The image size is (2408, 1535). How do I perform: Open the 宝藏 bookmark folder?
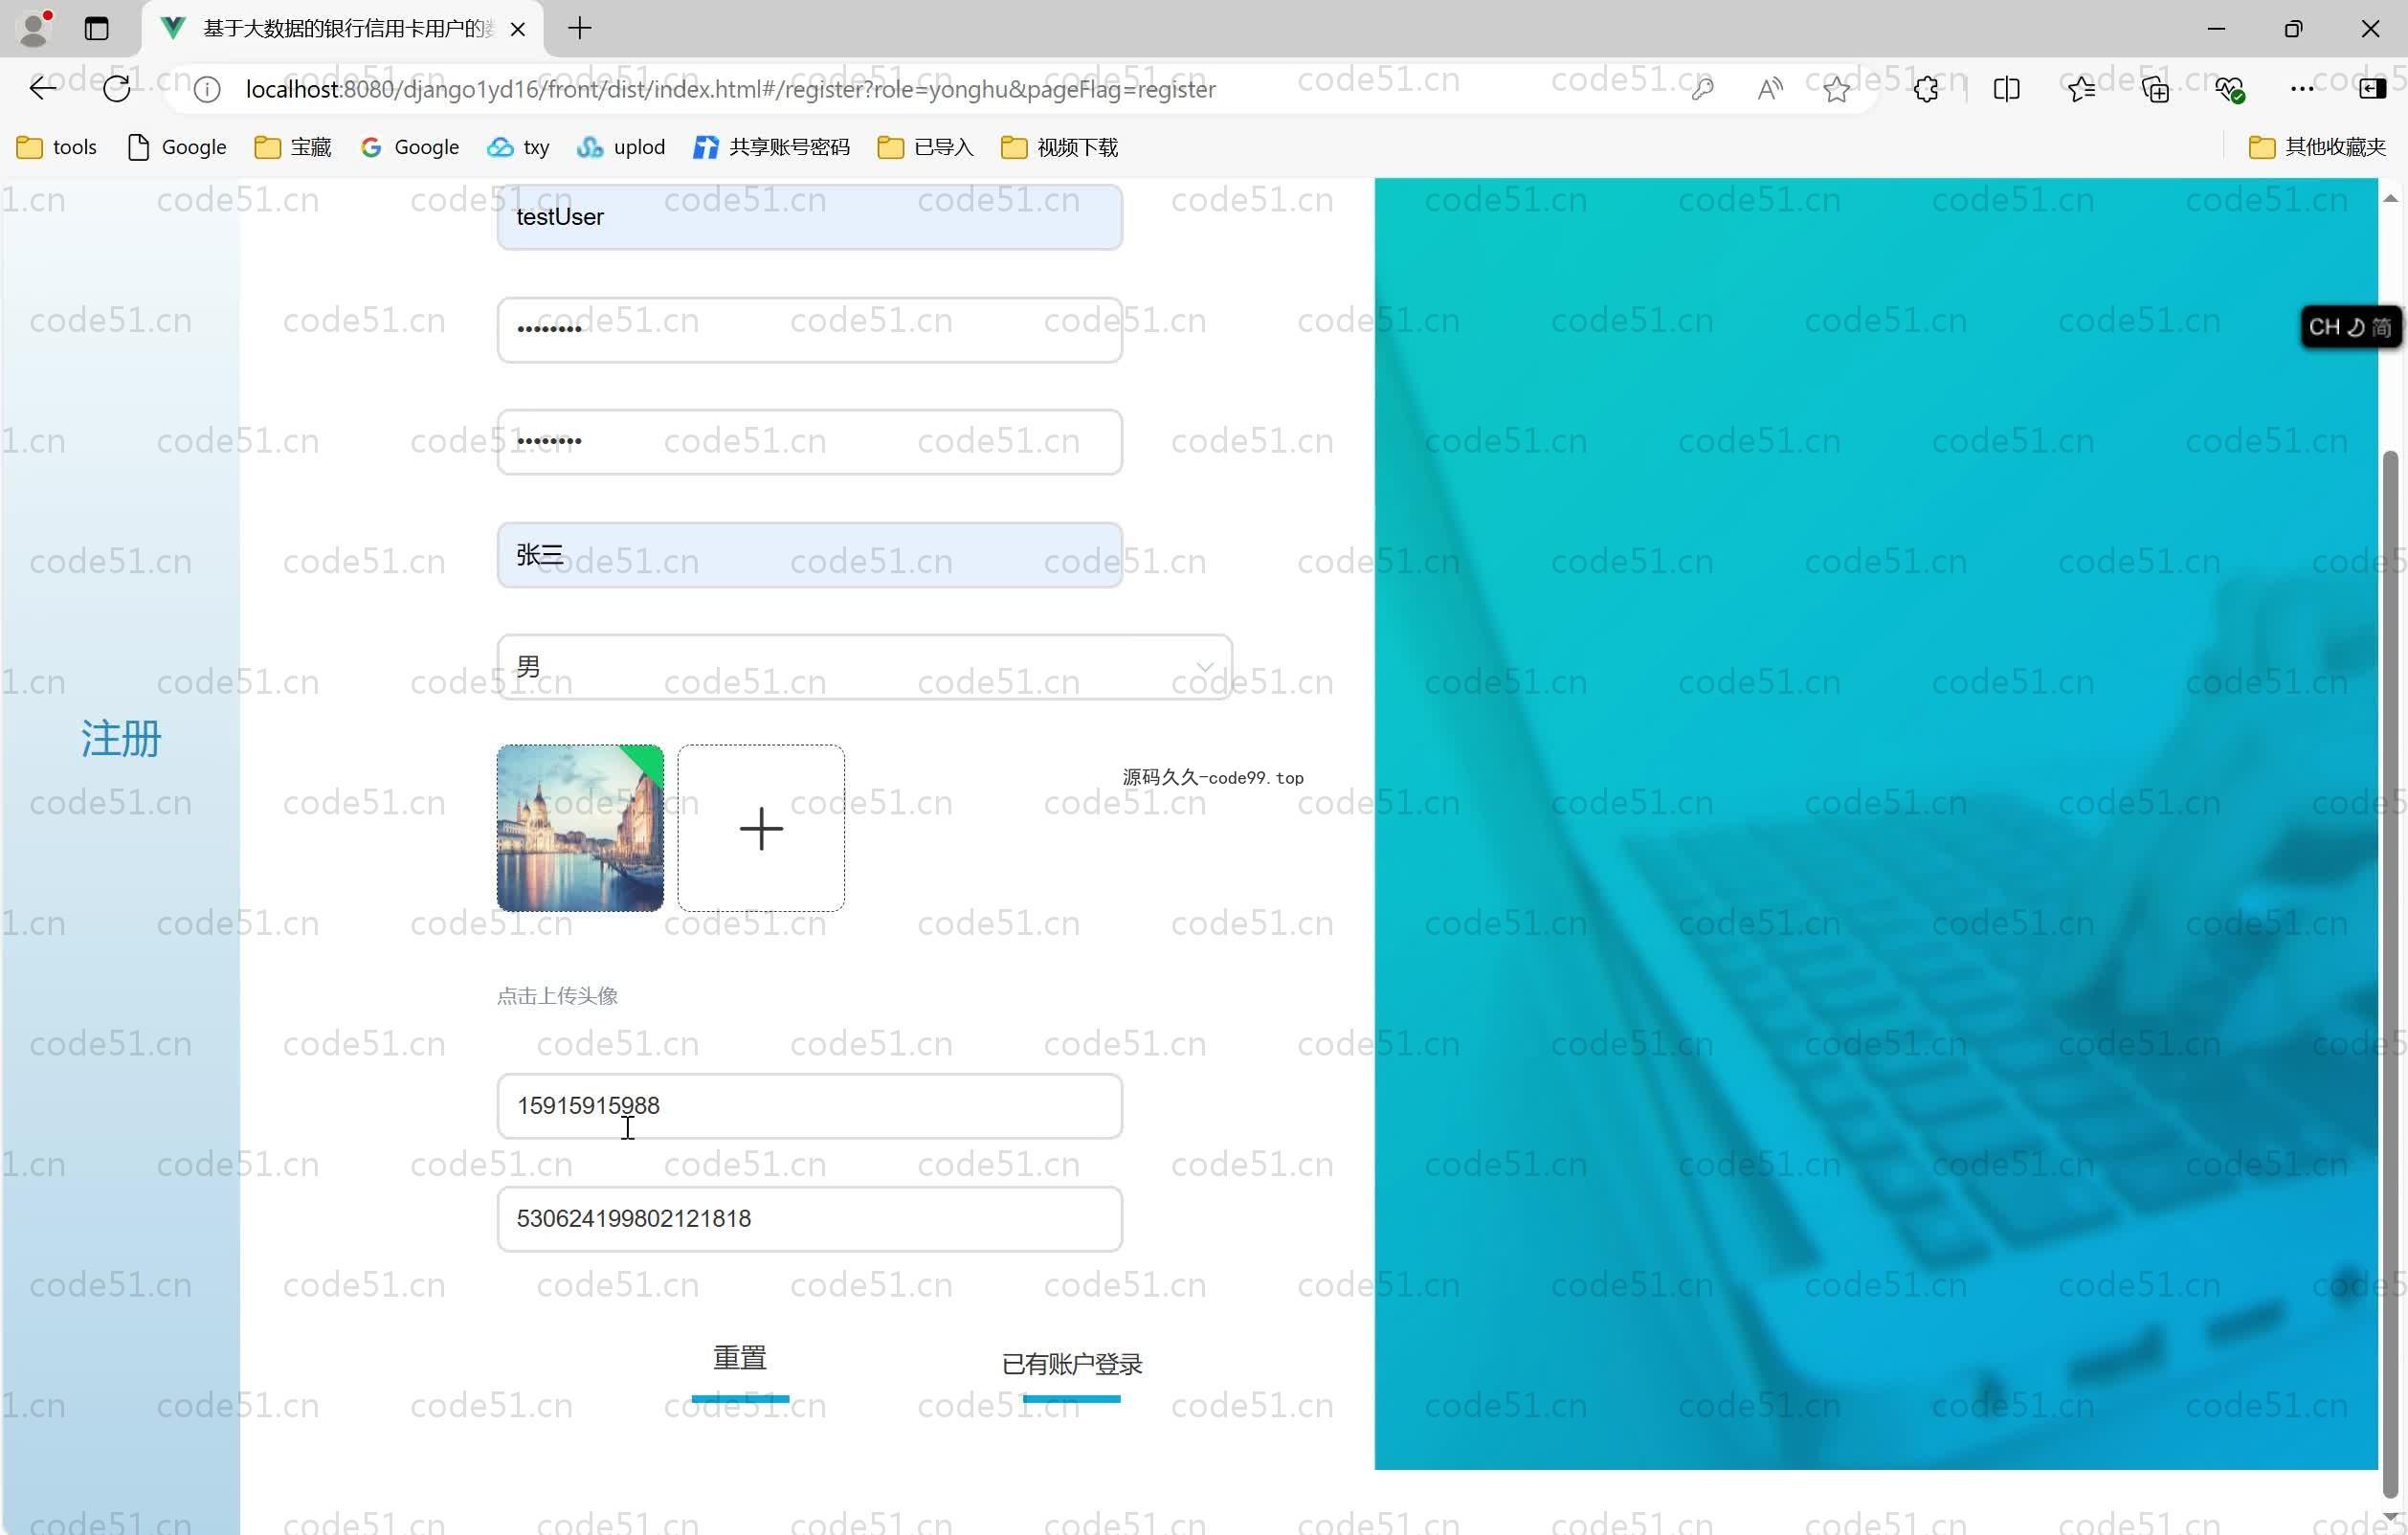[x=292, y=147]
